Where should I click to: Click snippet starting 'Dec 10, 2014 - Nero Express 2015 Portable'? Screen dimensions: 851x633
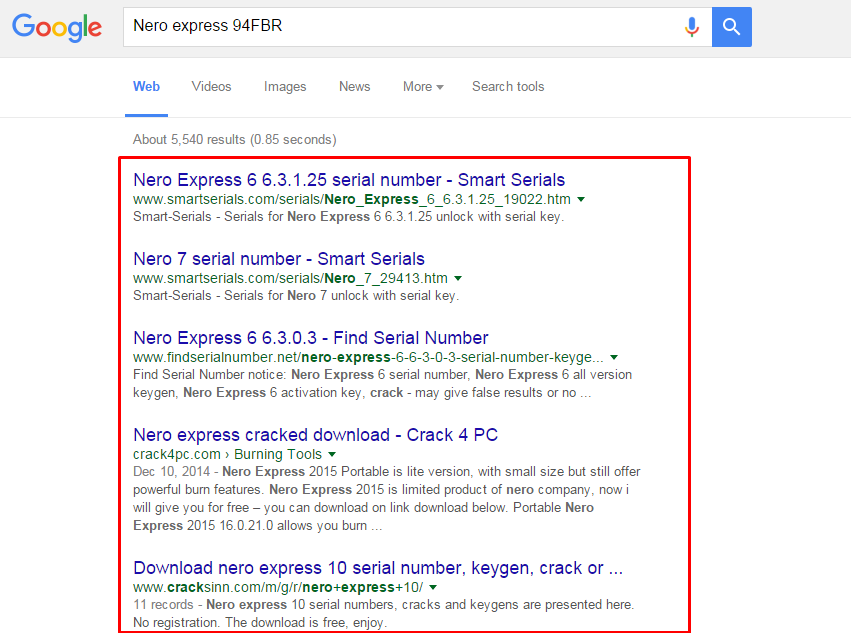tap(386, 498)
